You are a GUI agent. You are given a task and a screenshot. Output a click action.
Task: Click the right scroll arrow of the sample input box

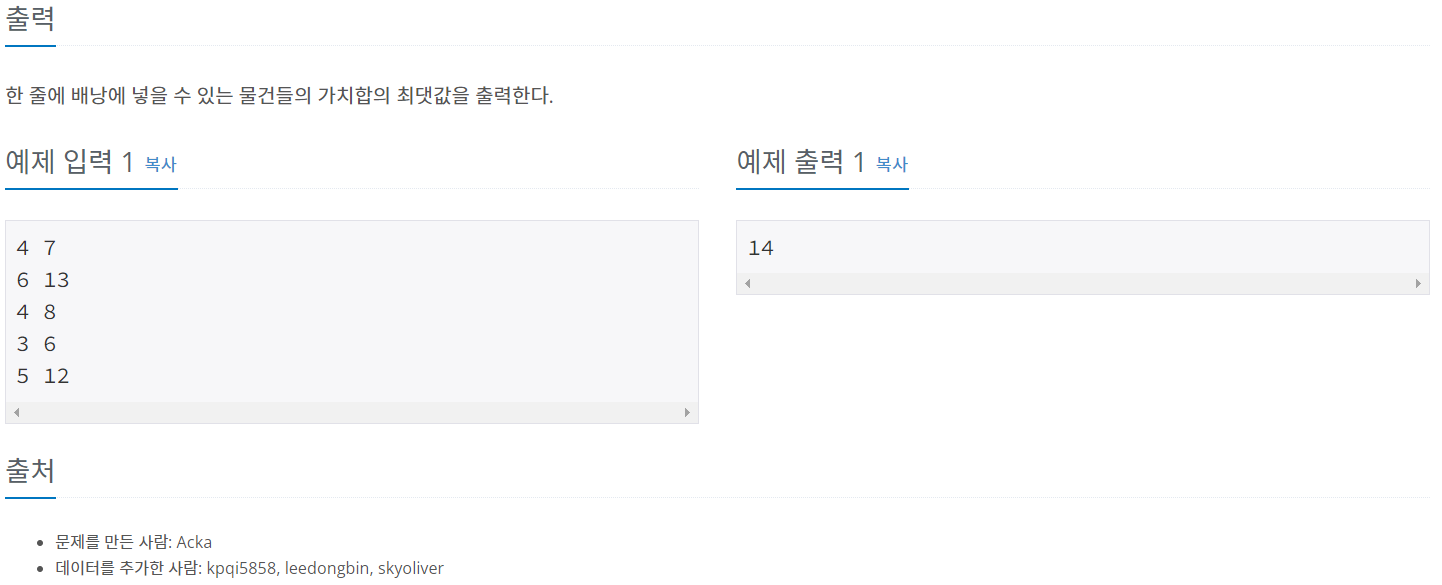(x=687, y=411)
